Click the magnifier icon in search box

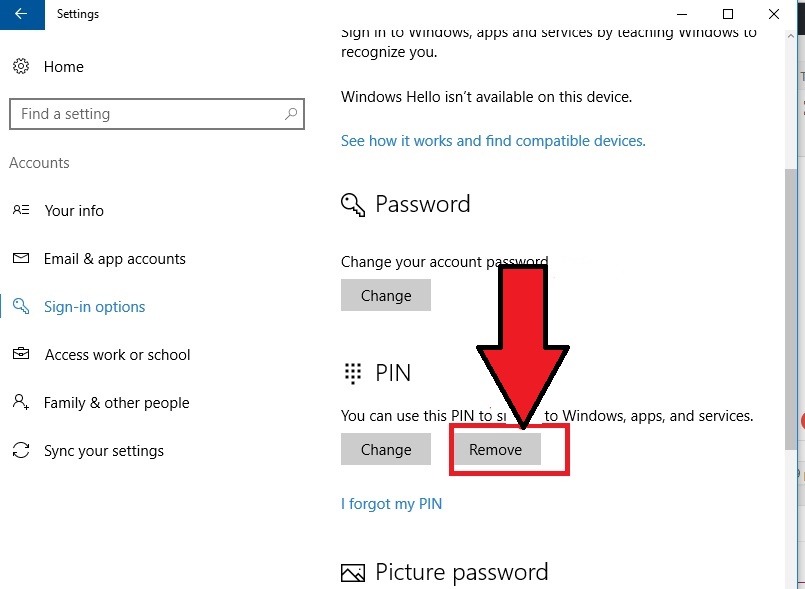[x=291, y=113]
